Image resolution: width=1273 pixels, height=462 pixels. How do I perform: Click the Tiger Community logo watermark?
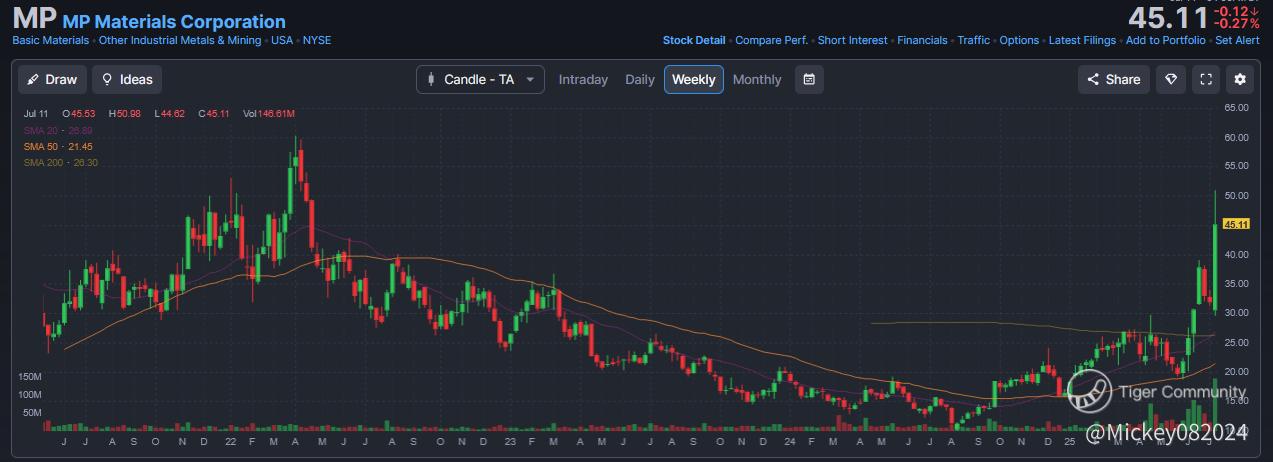[1089, 392]
